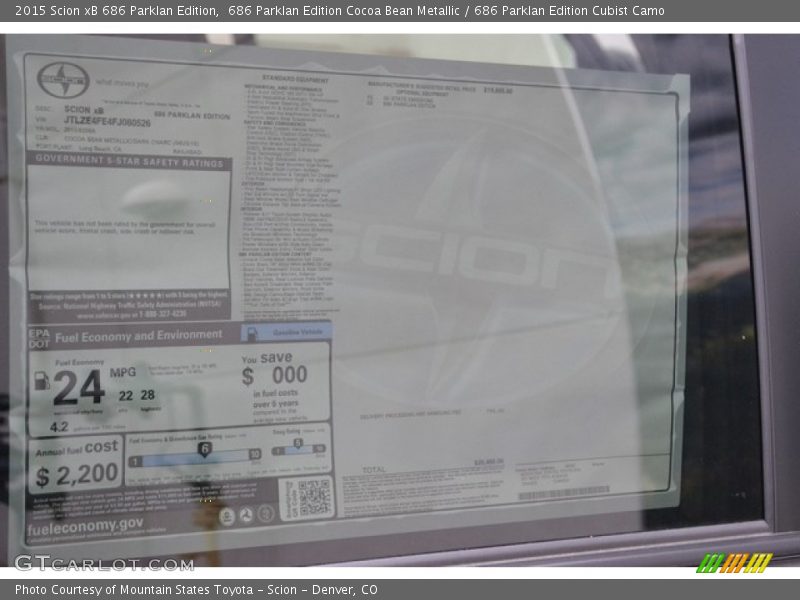
Task: Click the VIN JTLZE4FE4FJ080526
Action: click(107, 121)
